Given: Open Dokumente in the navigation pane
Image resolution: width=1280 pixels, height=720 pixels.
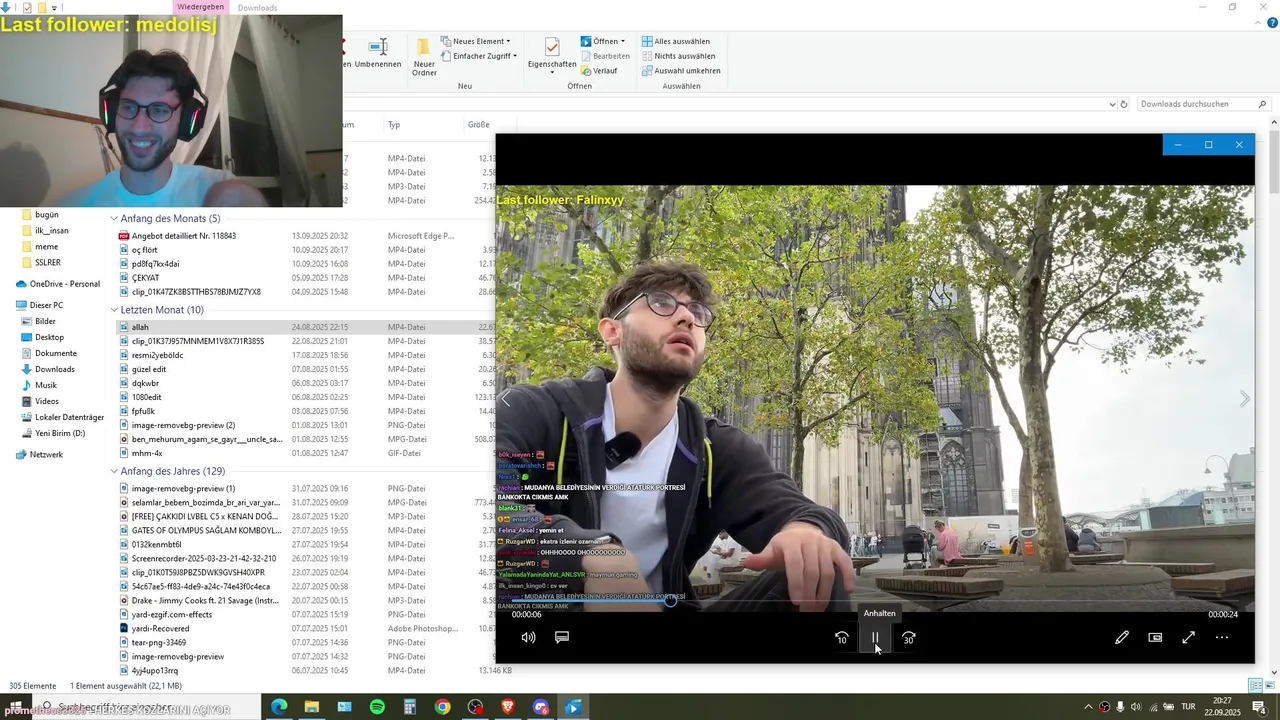Looking at the screenshot, I should [55, 353].
